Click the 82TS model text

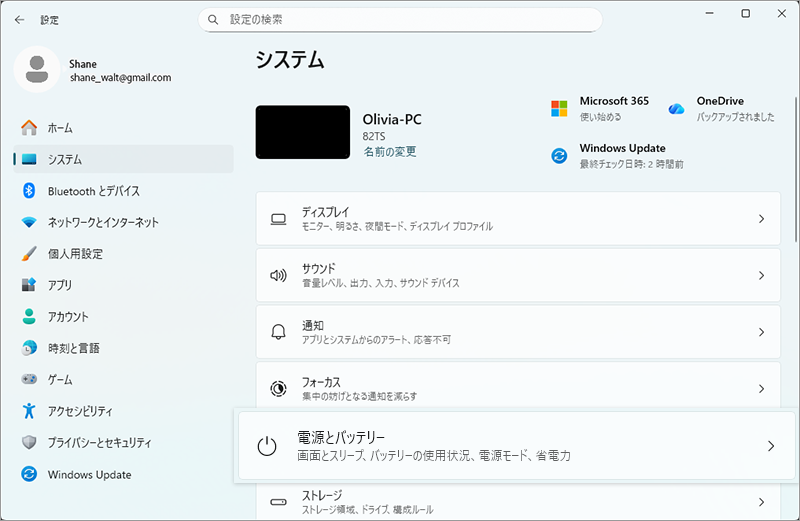tap(374, 136)
